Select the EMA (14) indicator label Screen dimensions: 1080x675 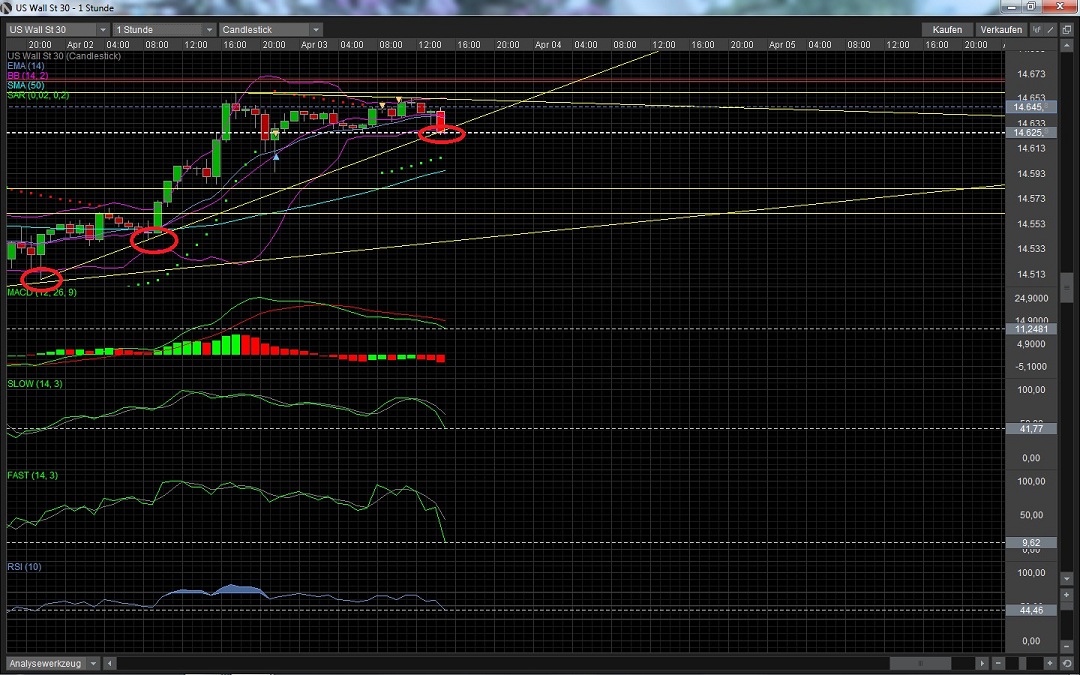(25, 65)
